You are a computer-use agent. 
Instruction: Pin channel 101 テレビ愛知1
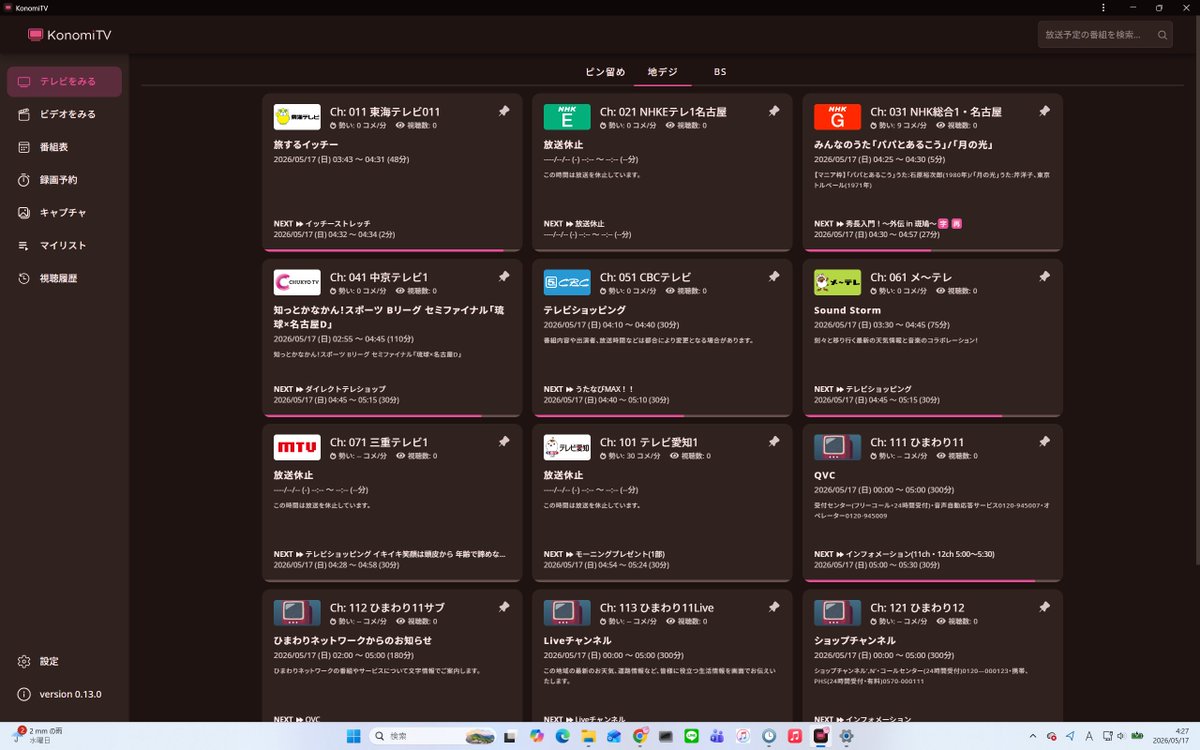[773, 442]
